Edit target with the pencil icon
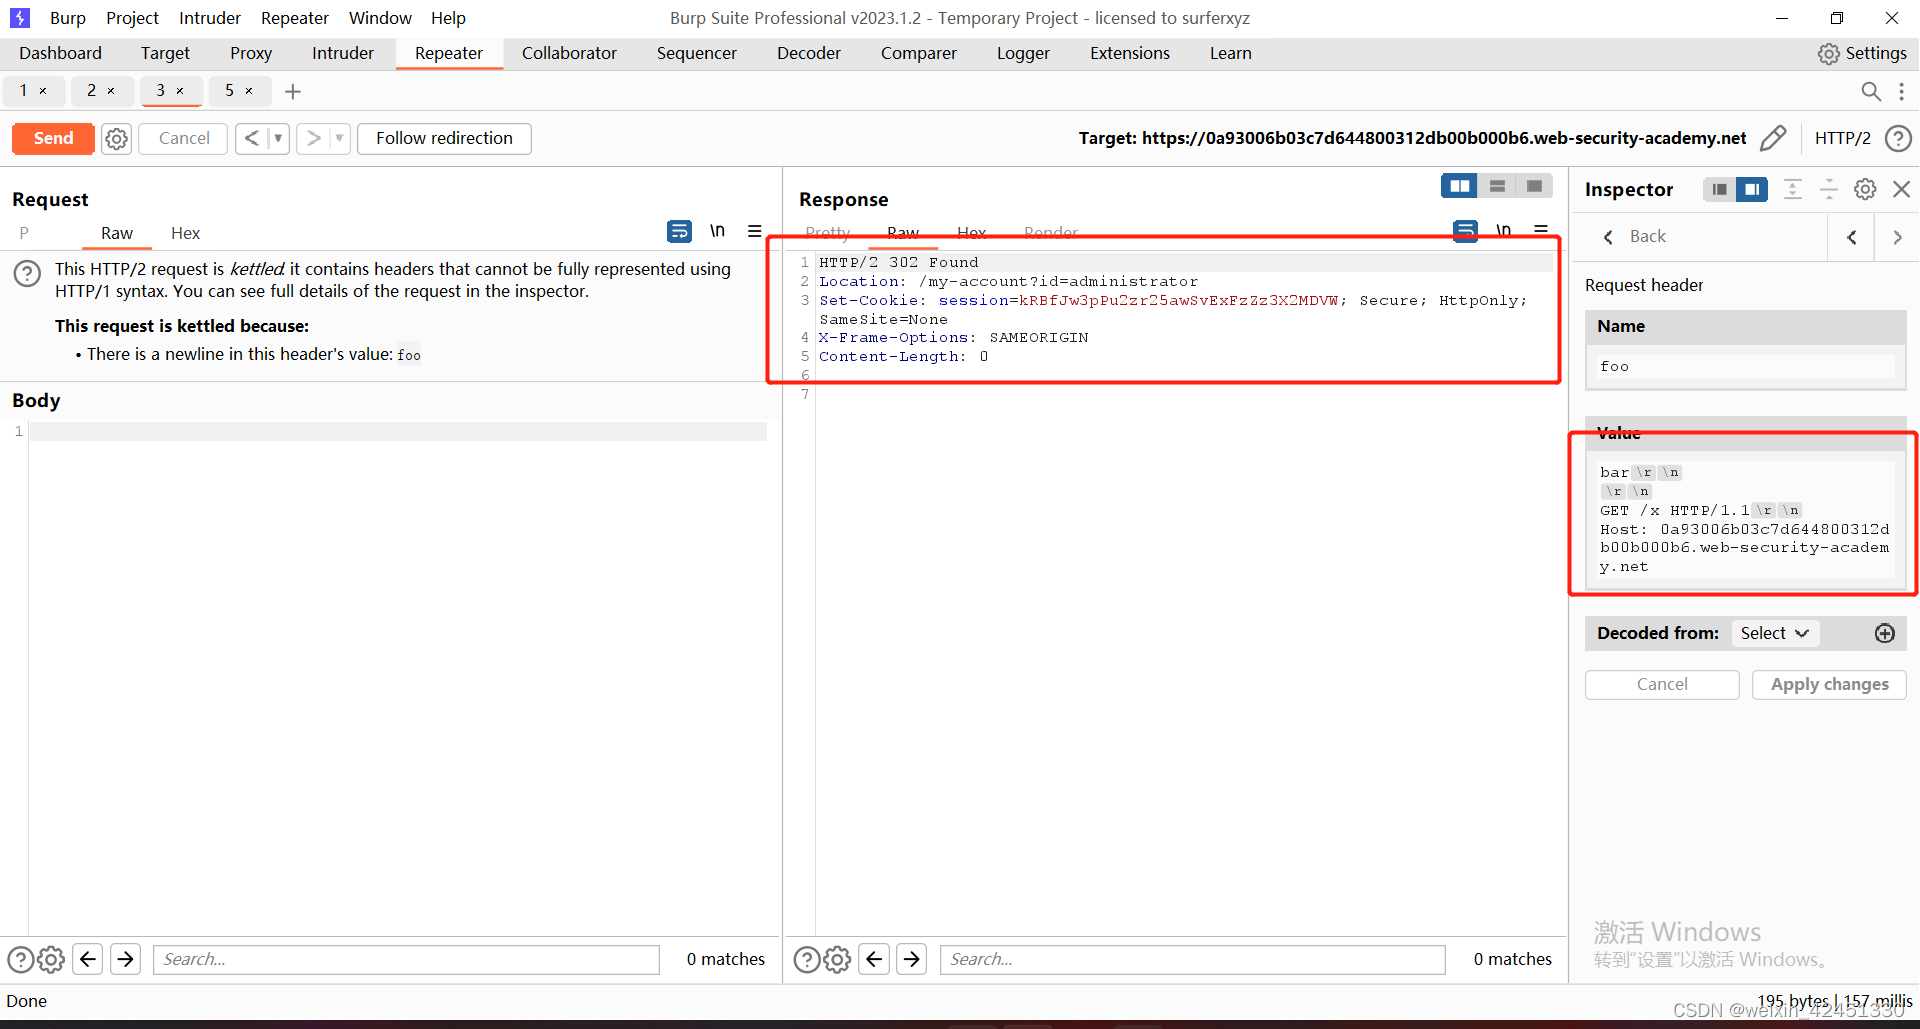 coord(1773,138)
